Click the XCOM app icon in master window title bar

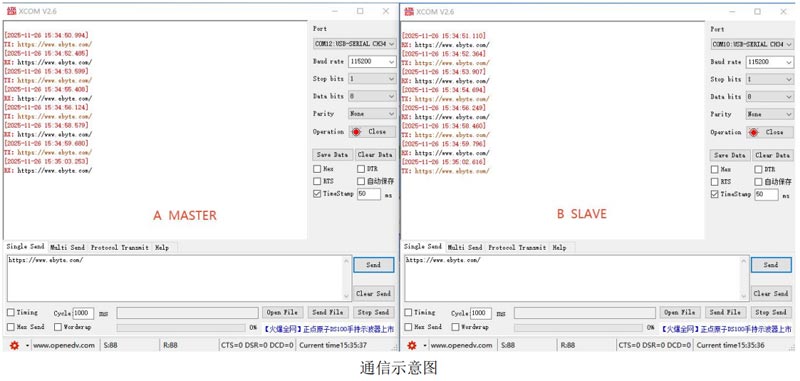pos(11,11)
